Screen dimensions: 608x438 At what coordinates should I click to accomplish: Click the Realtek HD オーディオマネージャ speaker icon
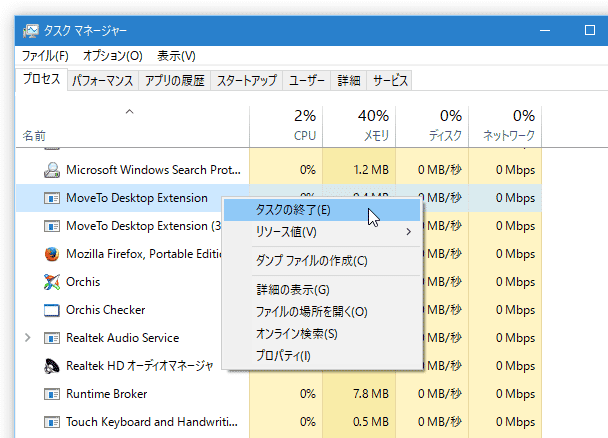(x=52, y=366)
